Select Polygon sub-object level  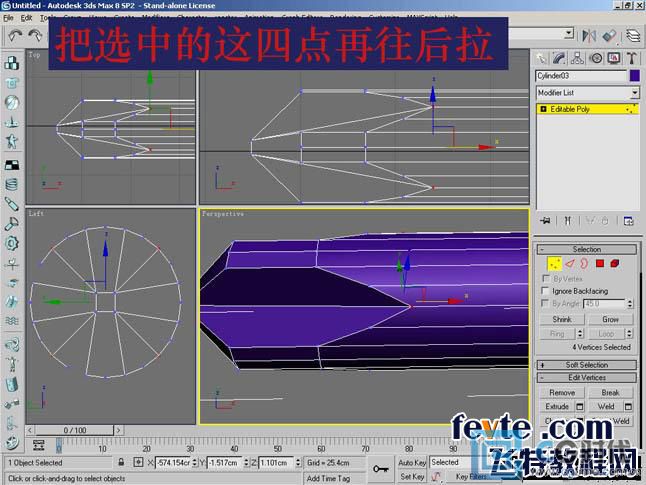point(600,264)
